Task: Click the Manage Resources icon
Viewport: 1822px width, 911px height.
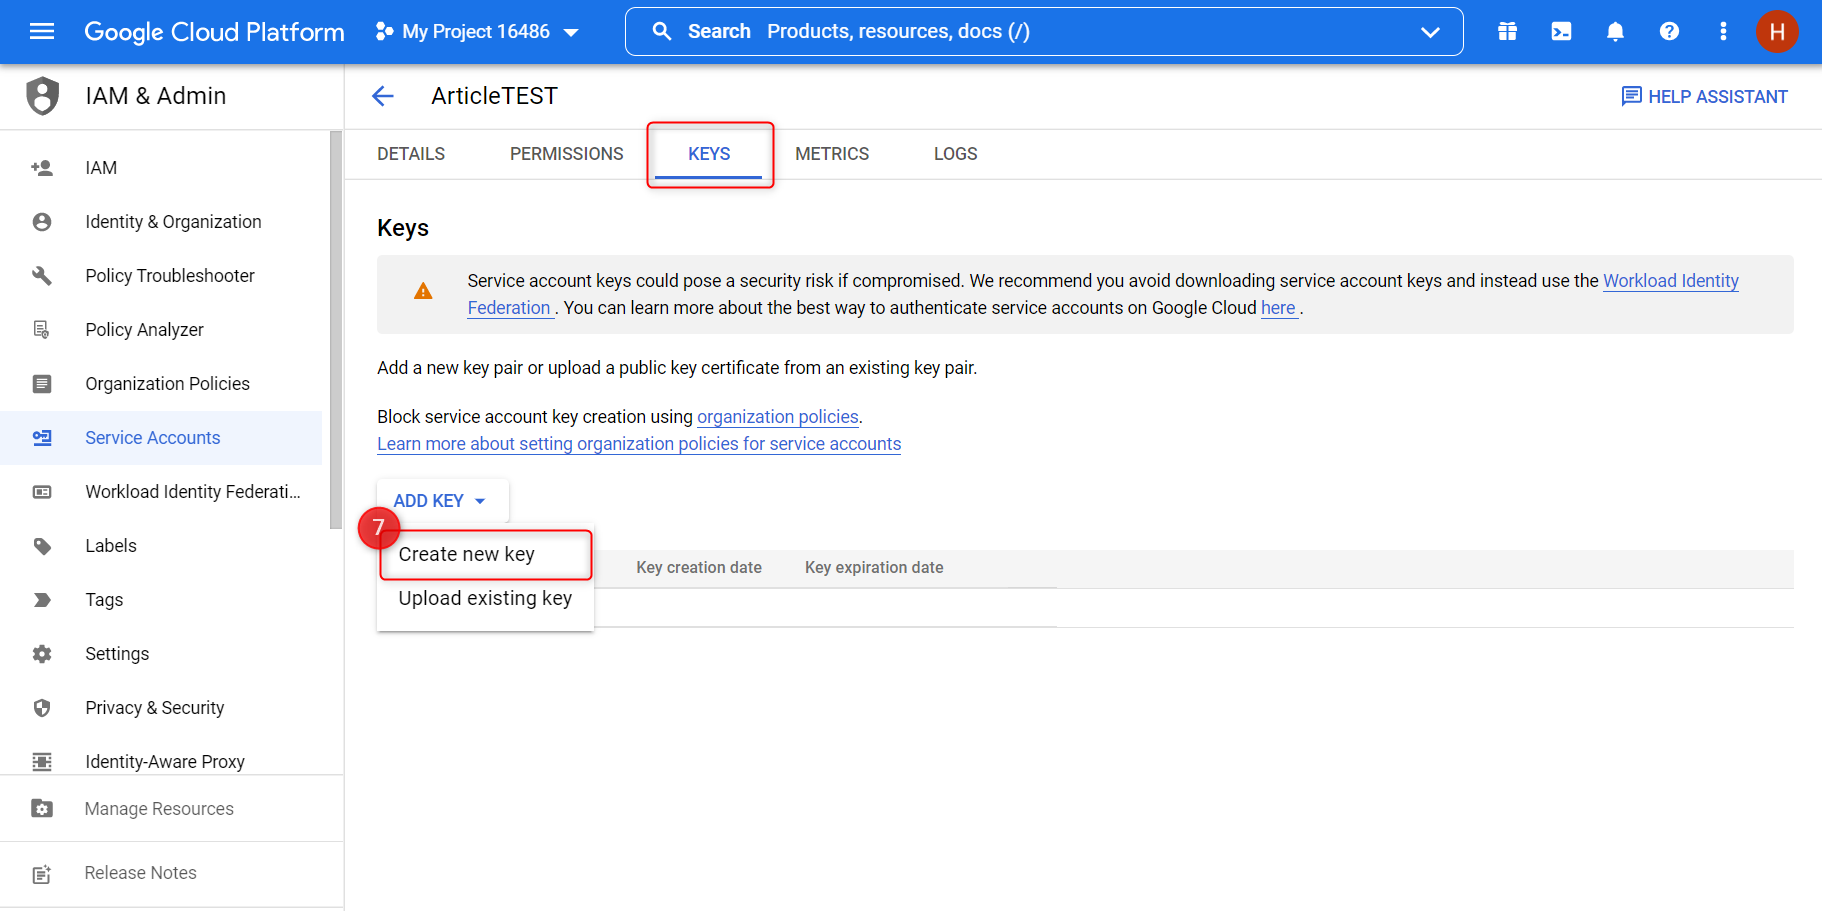Action: pos(42,809)
